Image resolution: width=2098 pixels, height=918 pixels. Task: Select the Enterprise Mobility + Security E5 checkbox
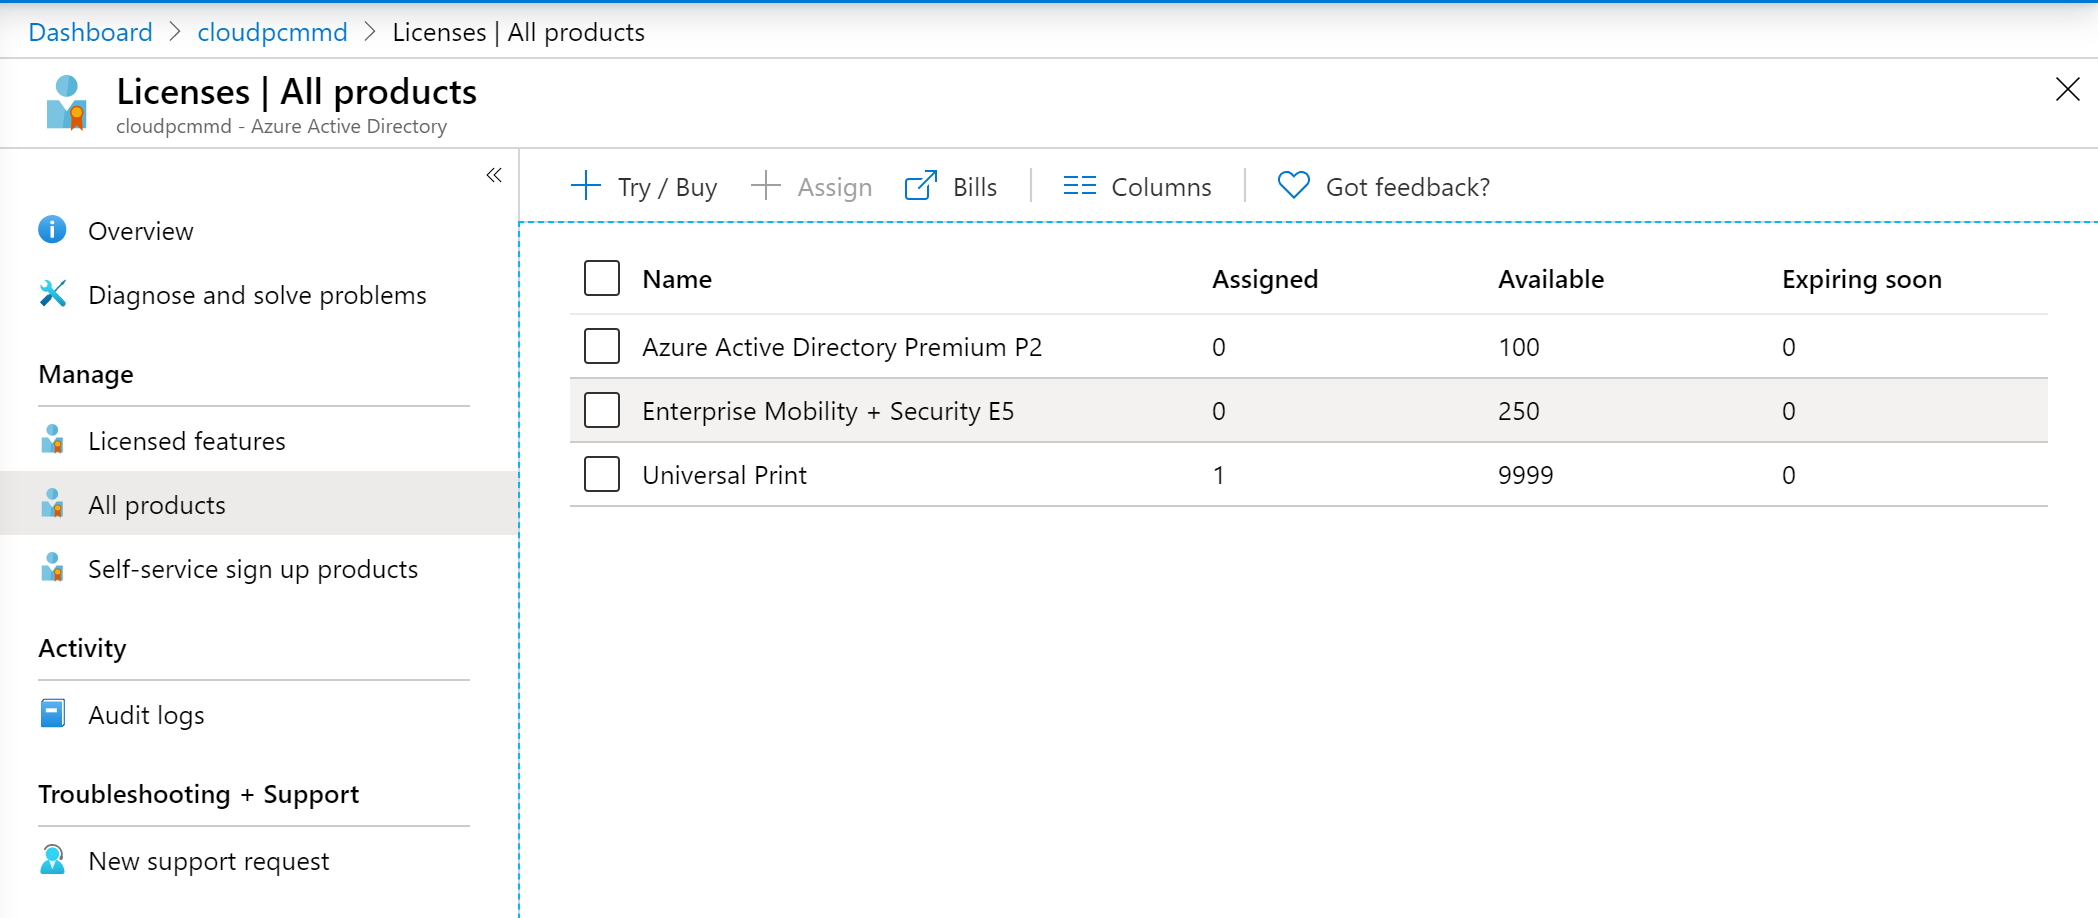click(x=602, y=410)
